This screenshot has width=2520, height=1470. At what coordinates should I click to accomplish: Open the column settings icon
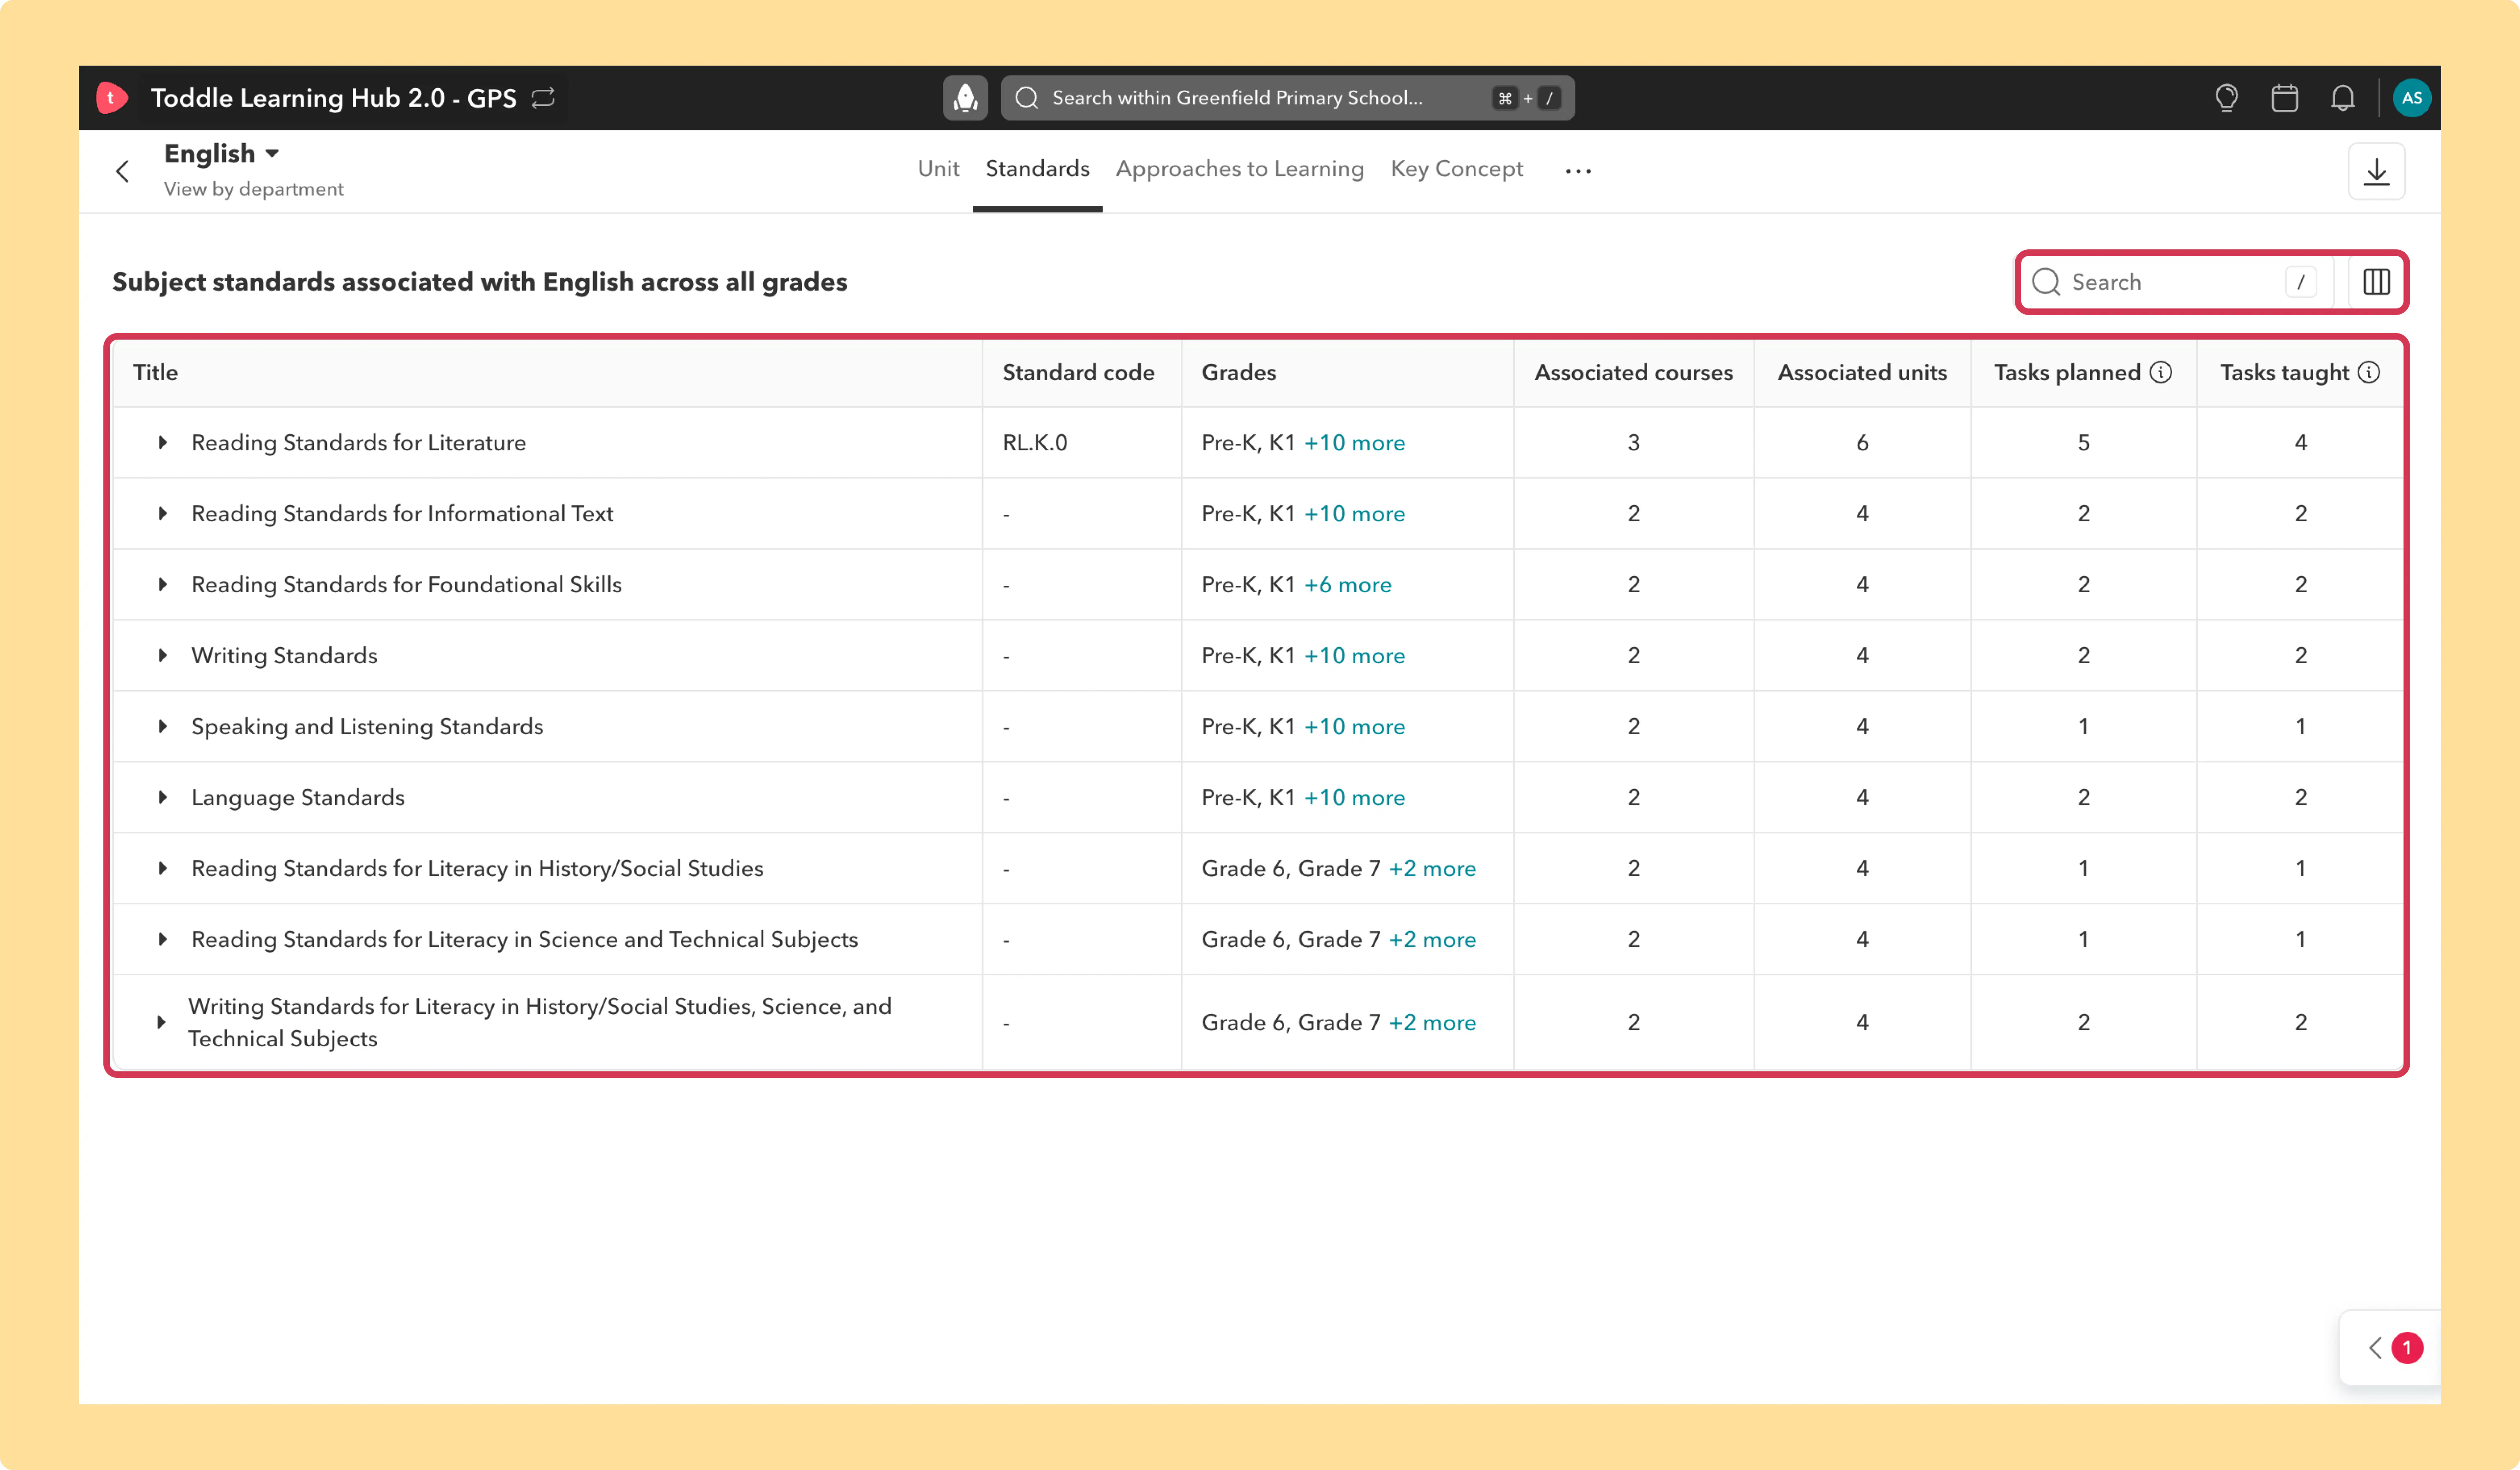click(x=2376, y=282)
